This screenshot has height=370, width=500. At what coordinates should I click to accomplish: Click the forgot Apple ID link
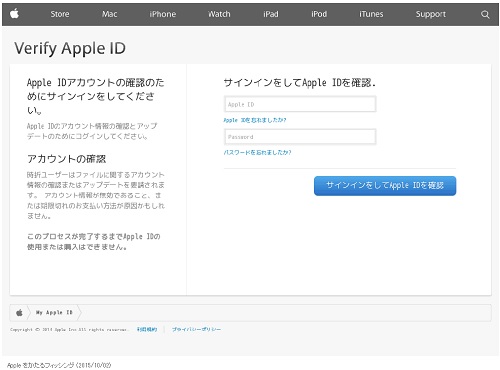(255, 120)
